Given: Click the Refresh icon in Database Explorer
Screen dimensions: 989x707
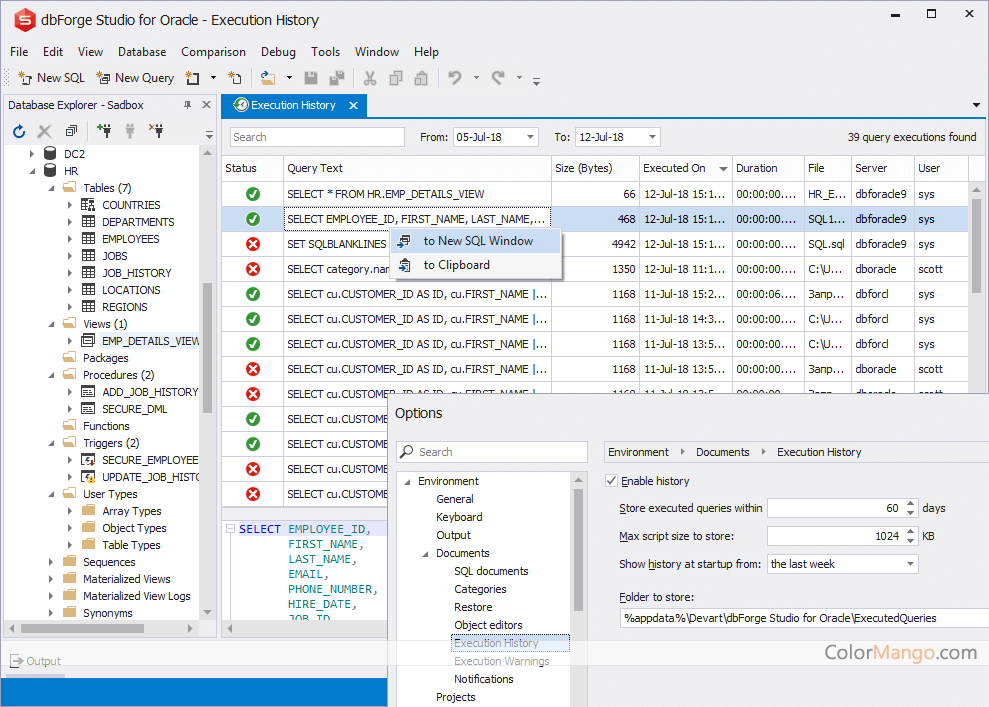Looking at the screenshot, I should 18,131.
